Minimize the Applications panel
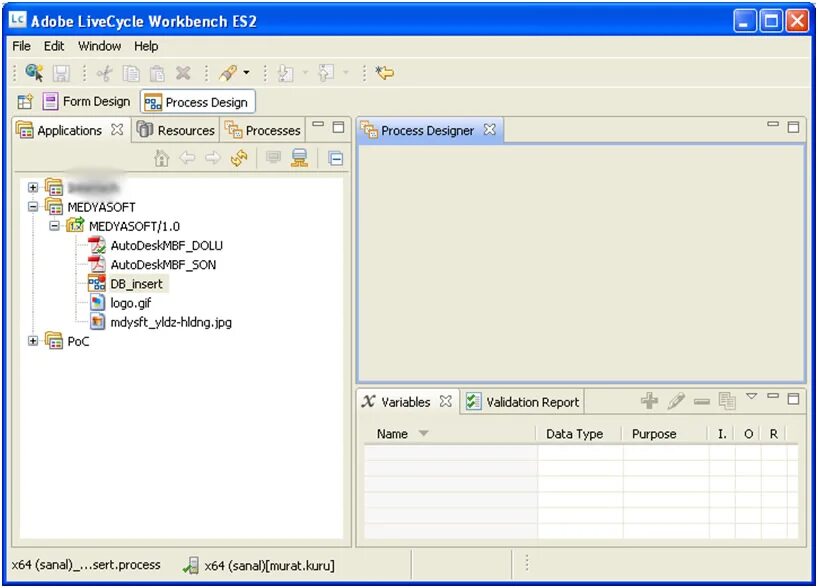 [x=318, y=125]
